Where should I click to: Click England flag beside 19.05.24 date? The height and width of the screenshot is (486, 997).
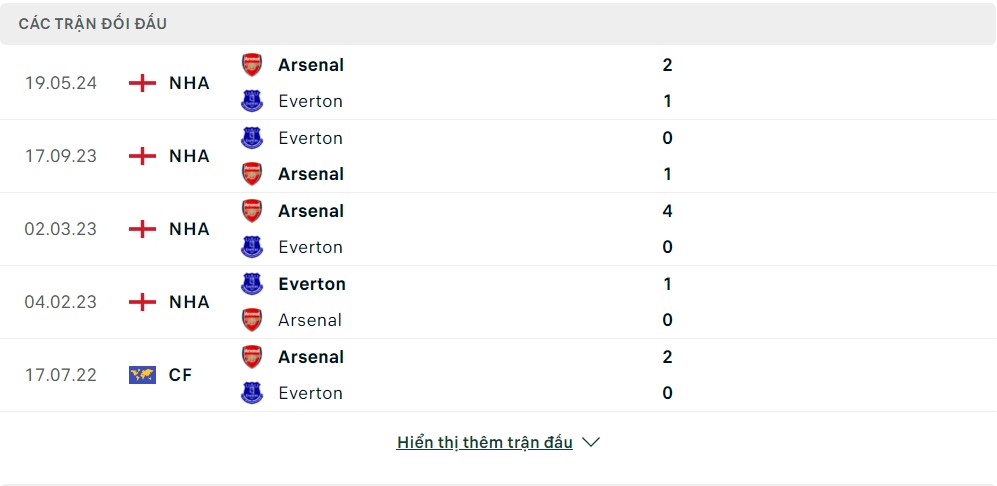pyautogui.click(x=143, y=83)
